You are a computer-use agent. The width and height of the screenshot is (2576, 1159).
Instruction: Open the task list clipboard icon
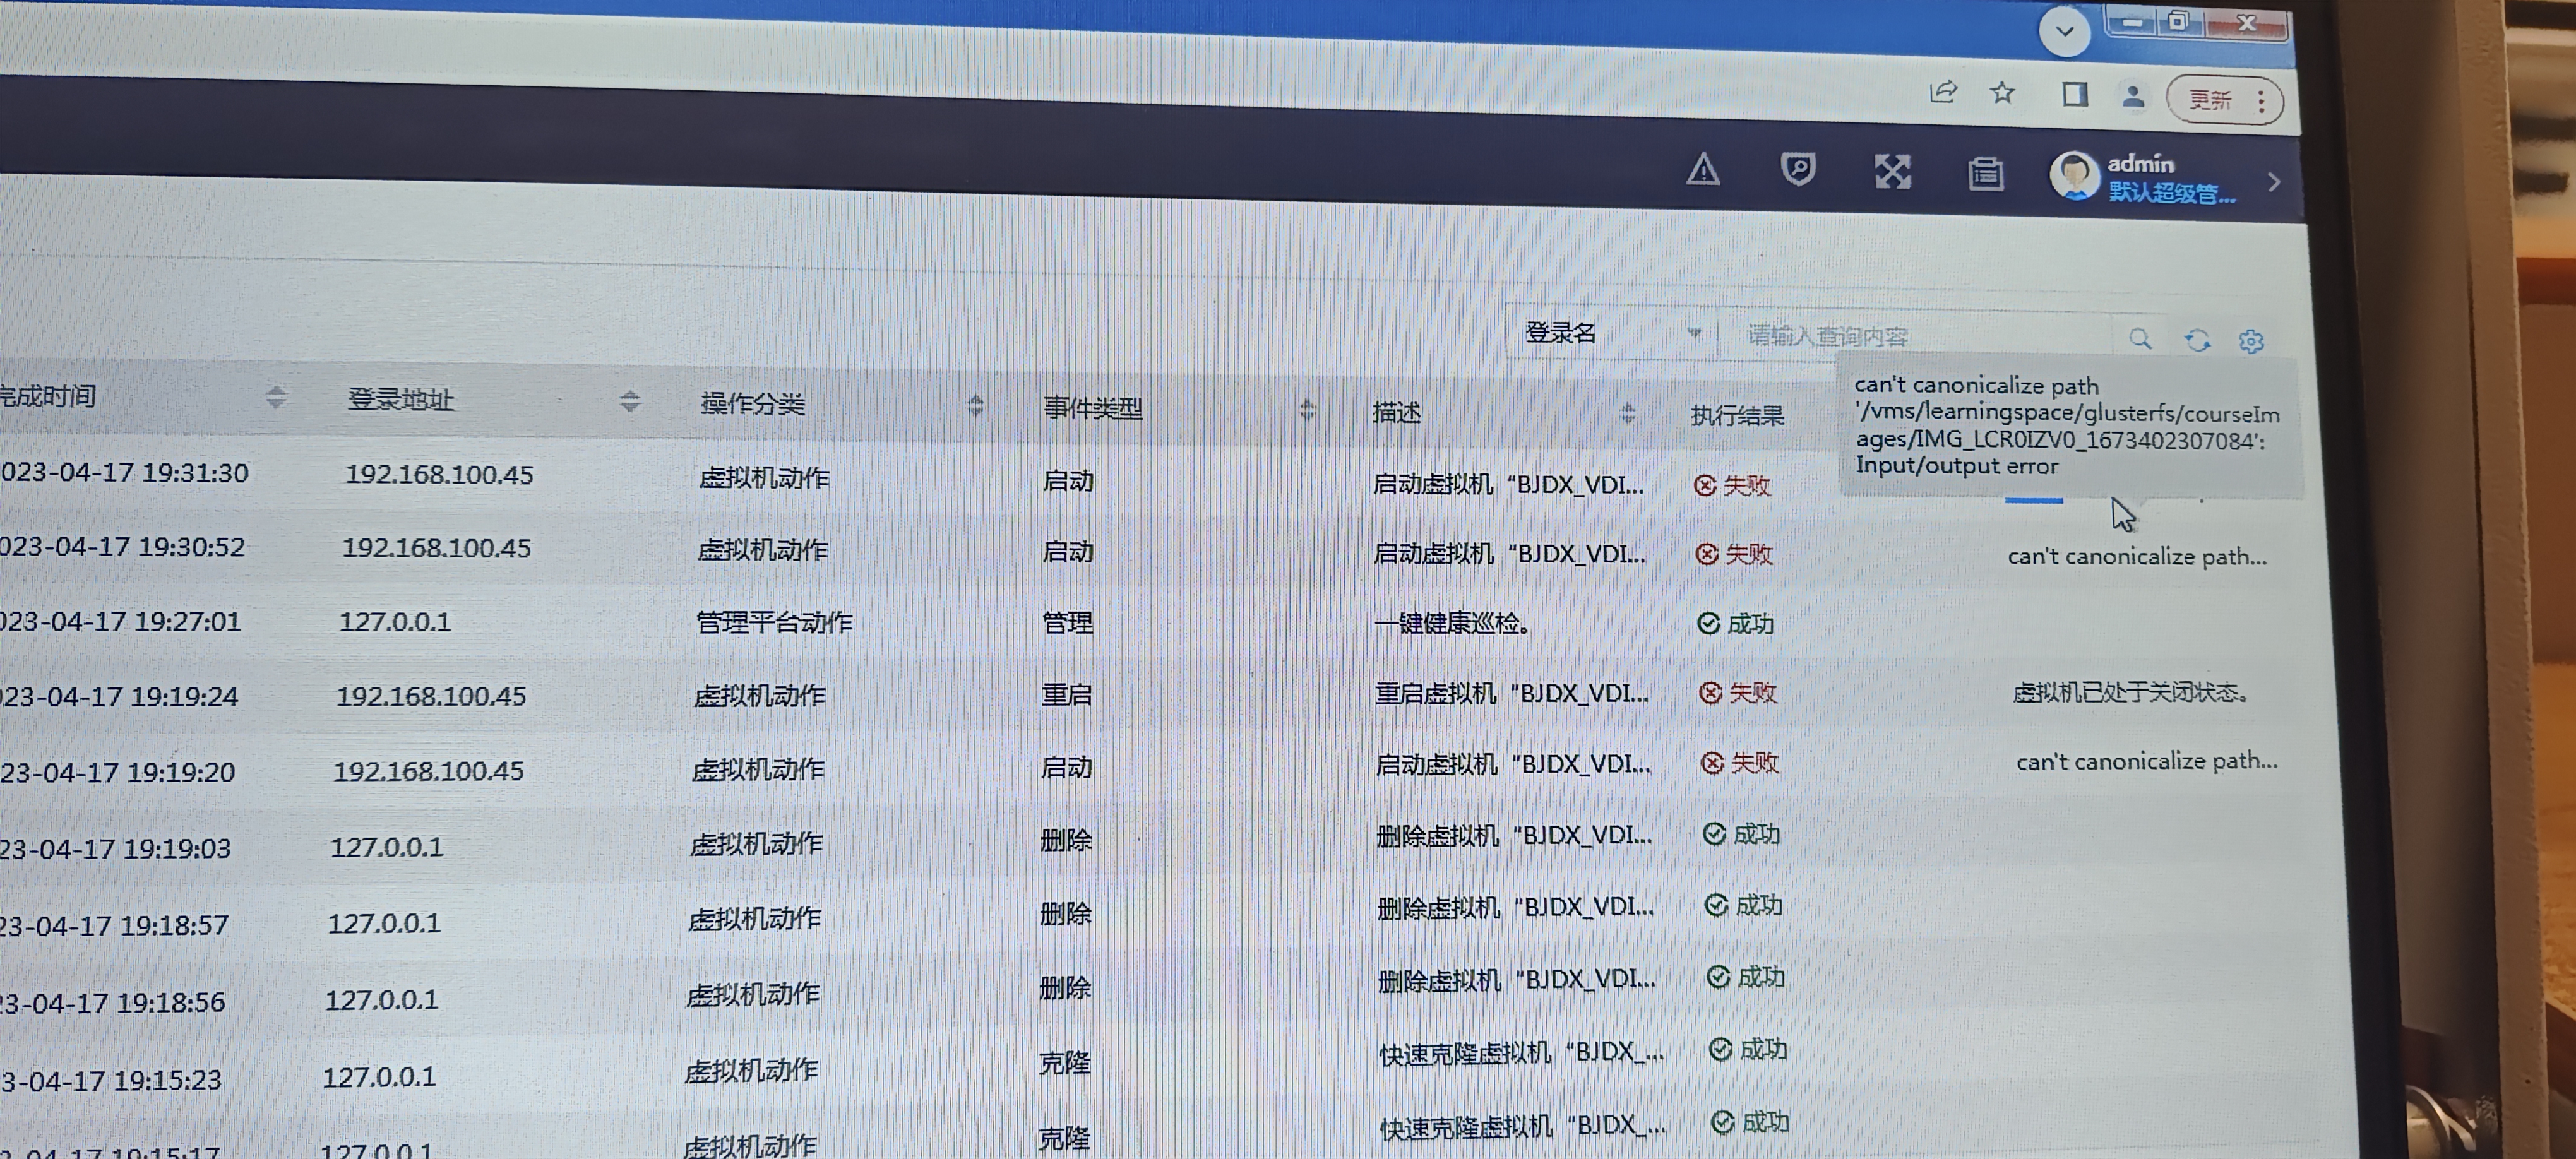point(1985,174)
